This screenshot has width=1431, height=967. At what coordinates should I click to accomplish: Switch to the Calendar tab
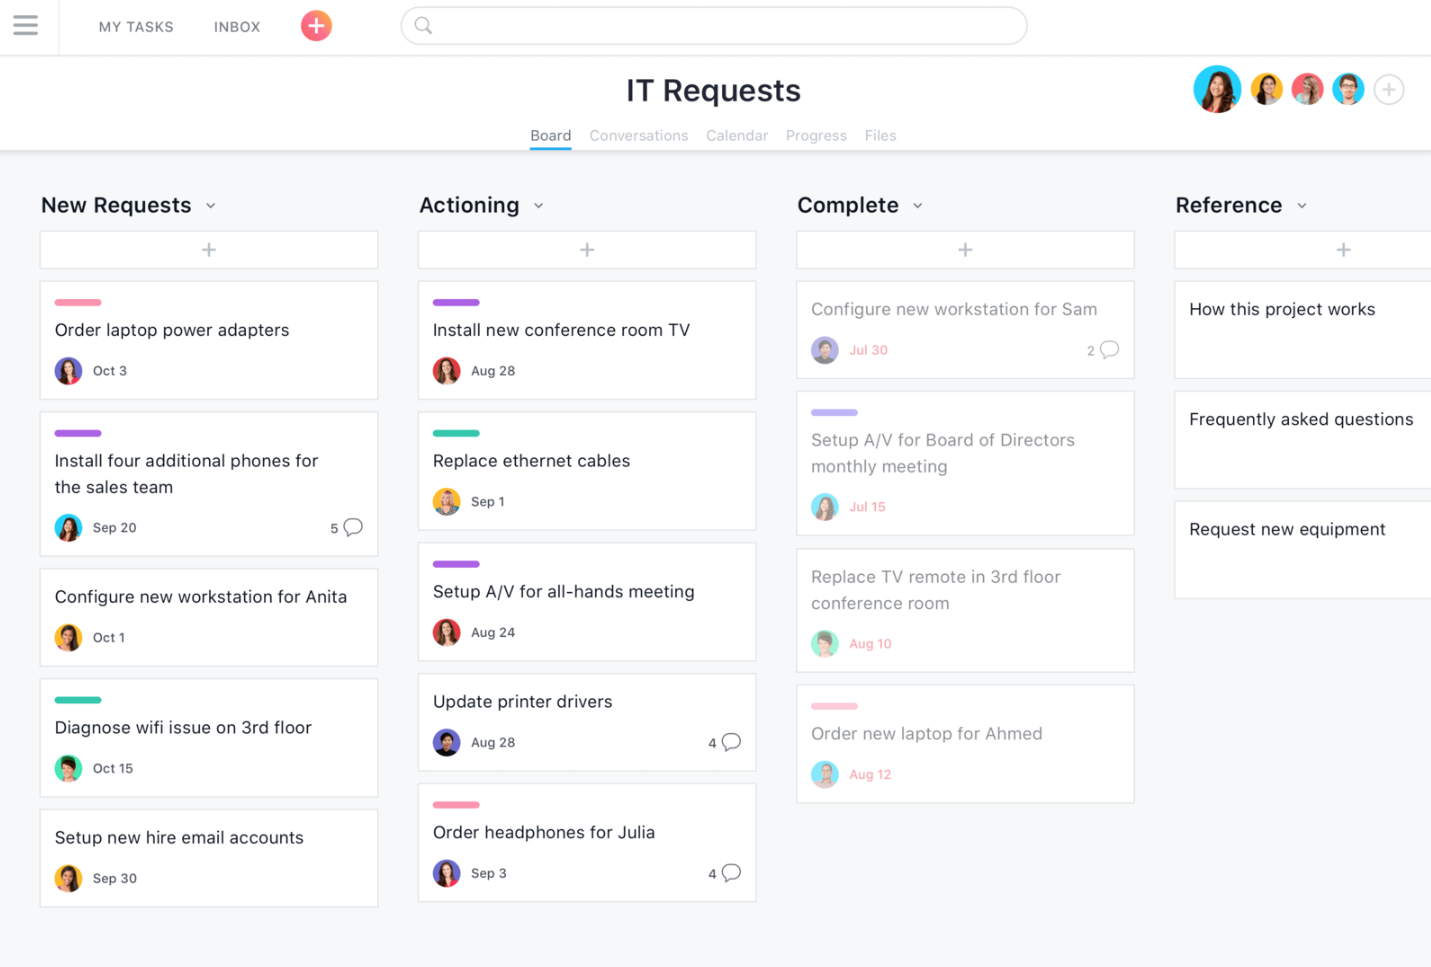tap(737, 135)
